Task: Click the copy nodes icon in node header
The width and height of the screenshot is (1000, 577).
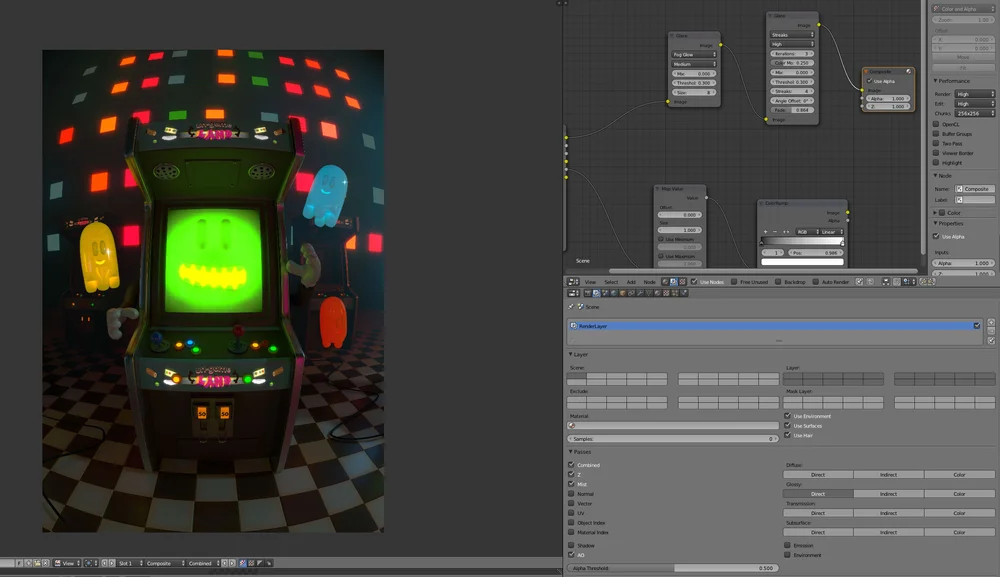Action: [x=923, y=281]
